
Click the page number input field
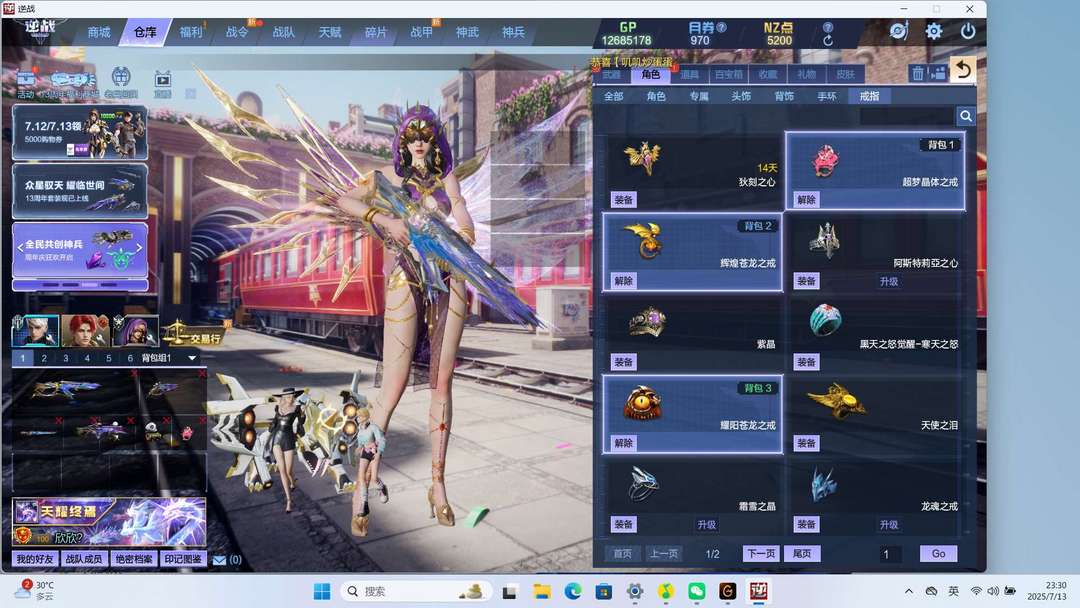coord(889,554)
